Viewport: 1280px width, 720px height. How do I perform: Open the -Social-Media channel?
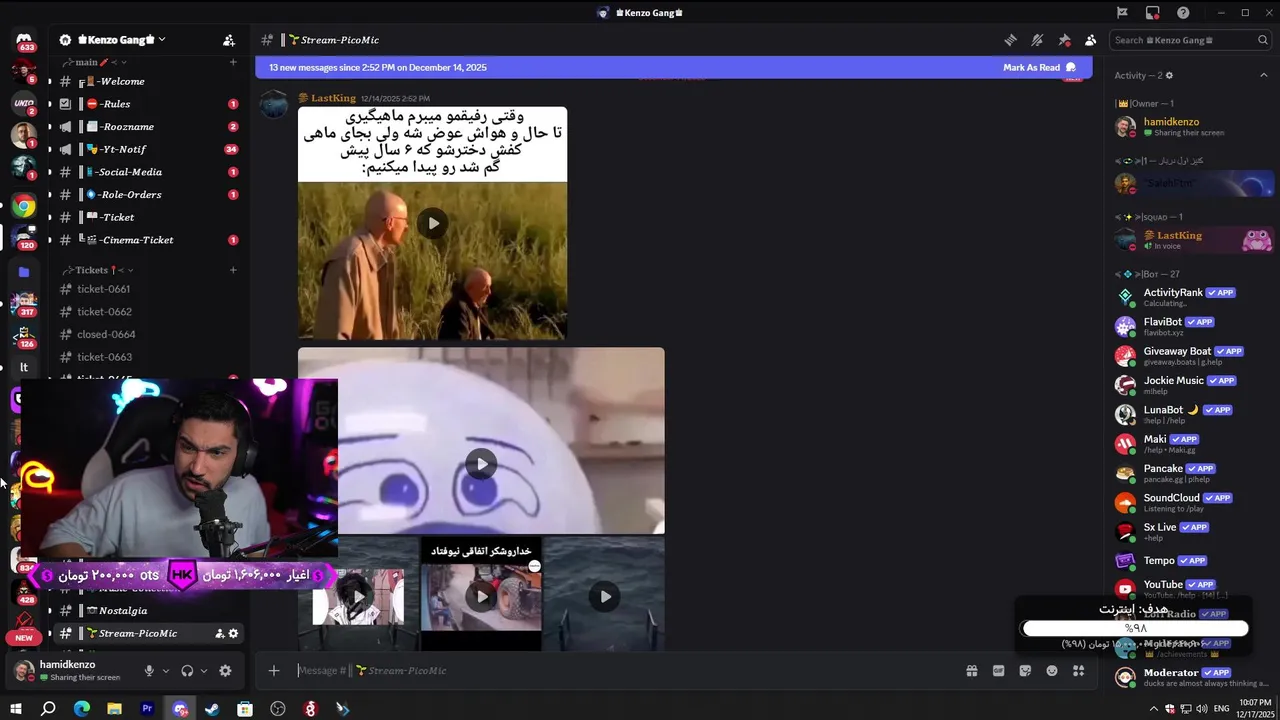tap(147, 172)
